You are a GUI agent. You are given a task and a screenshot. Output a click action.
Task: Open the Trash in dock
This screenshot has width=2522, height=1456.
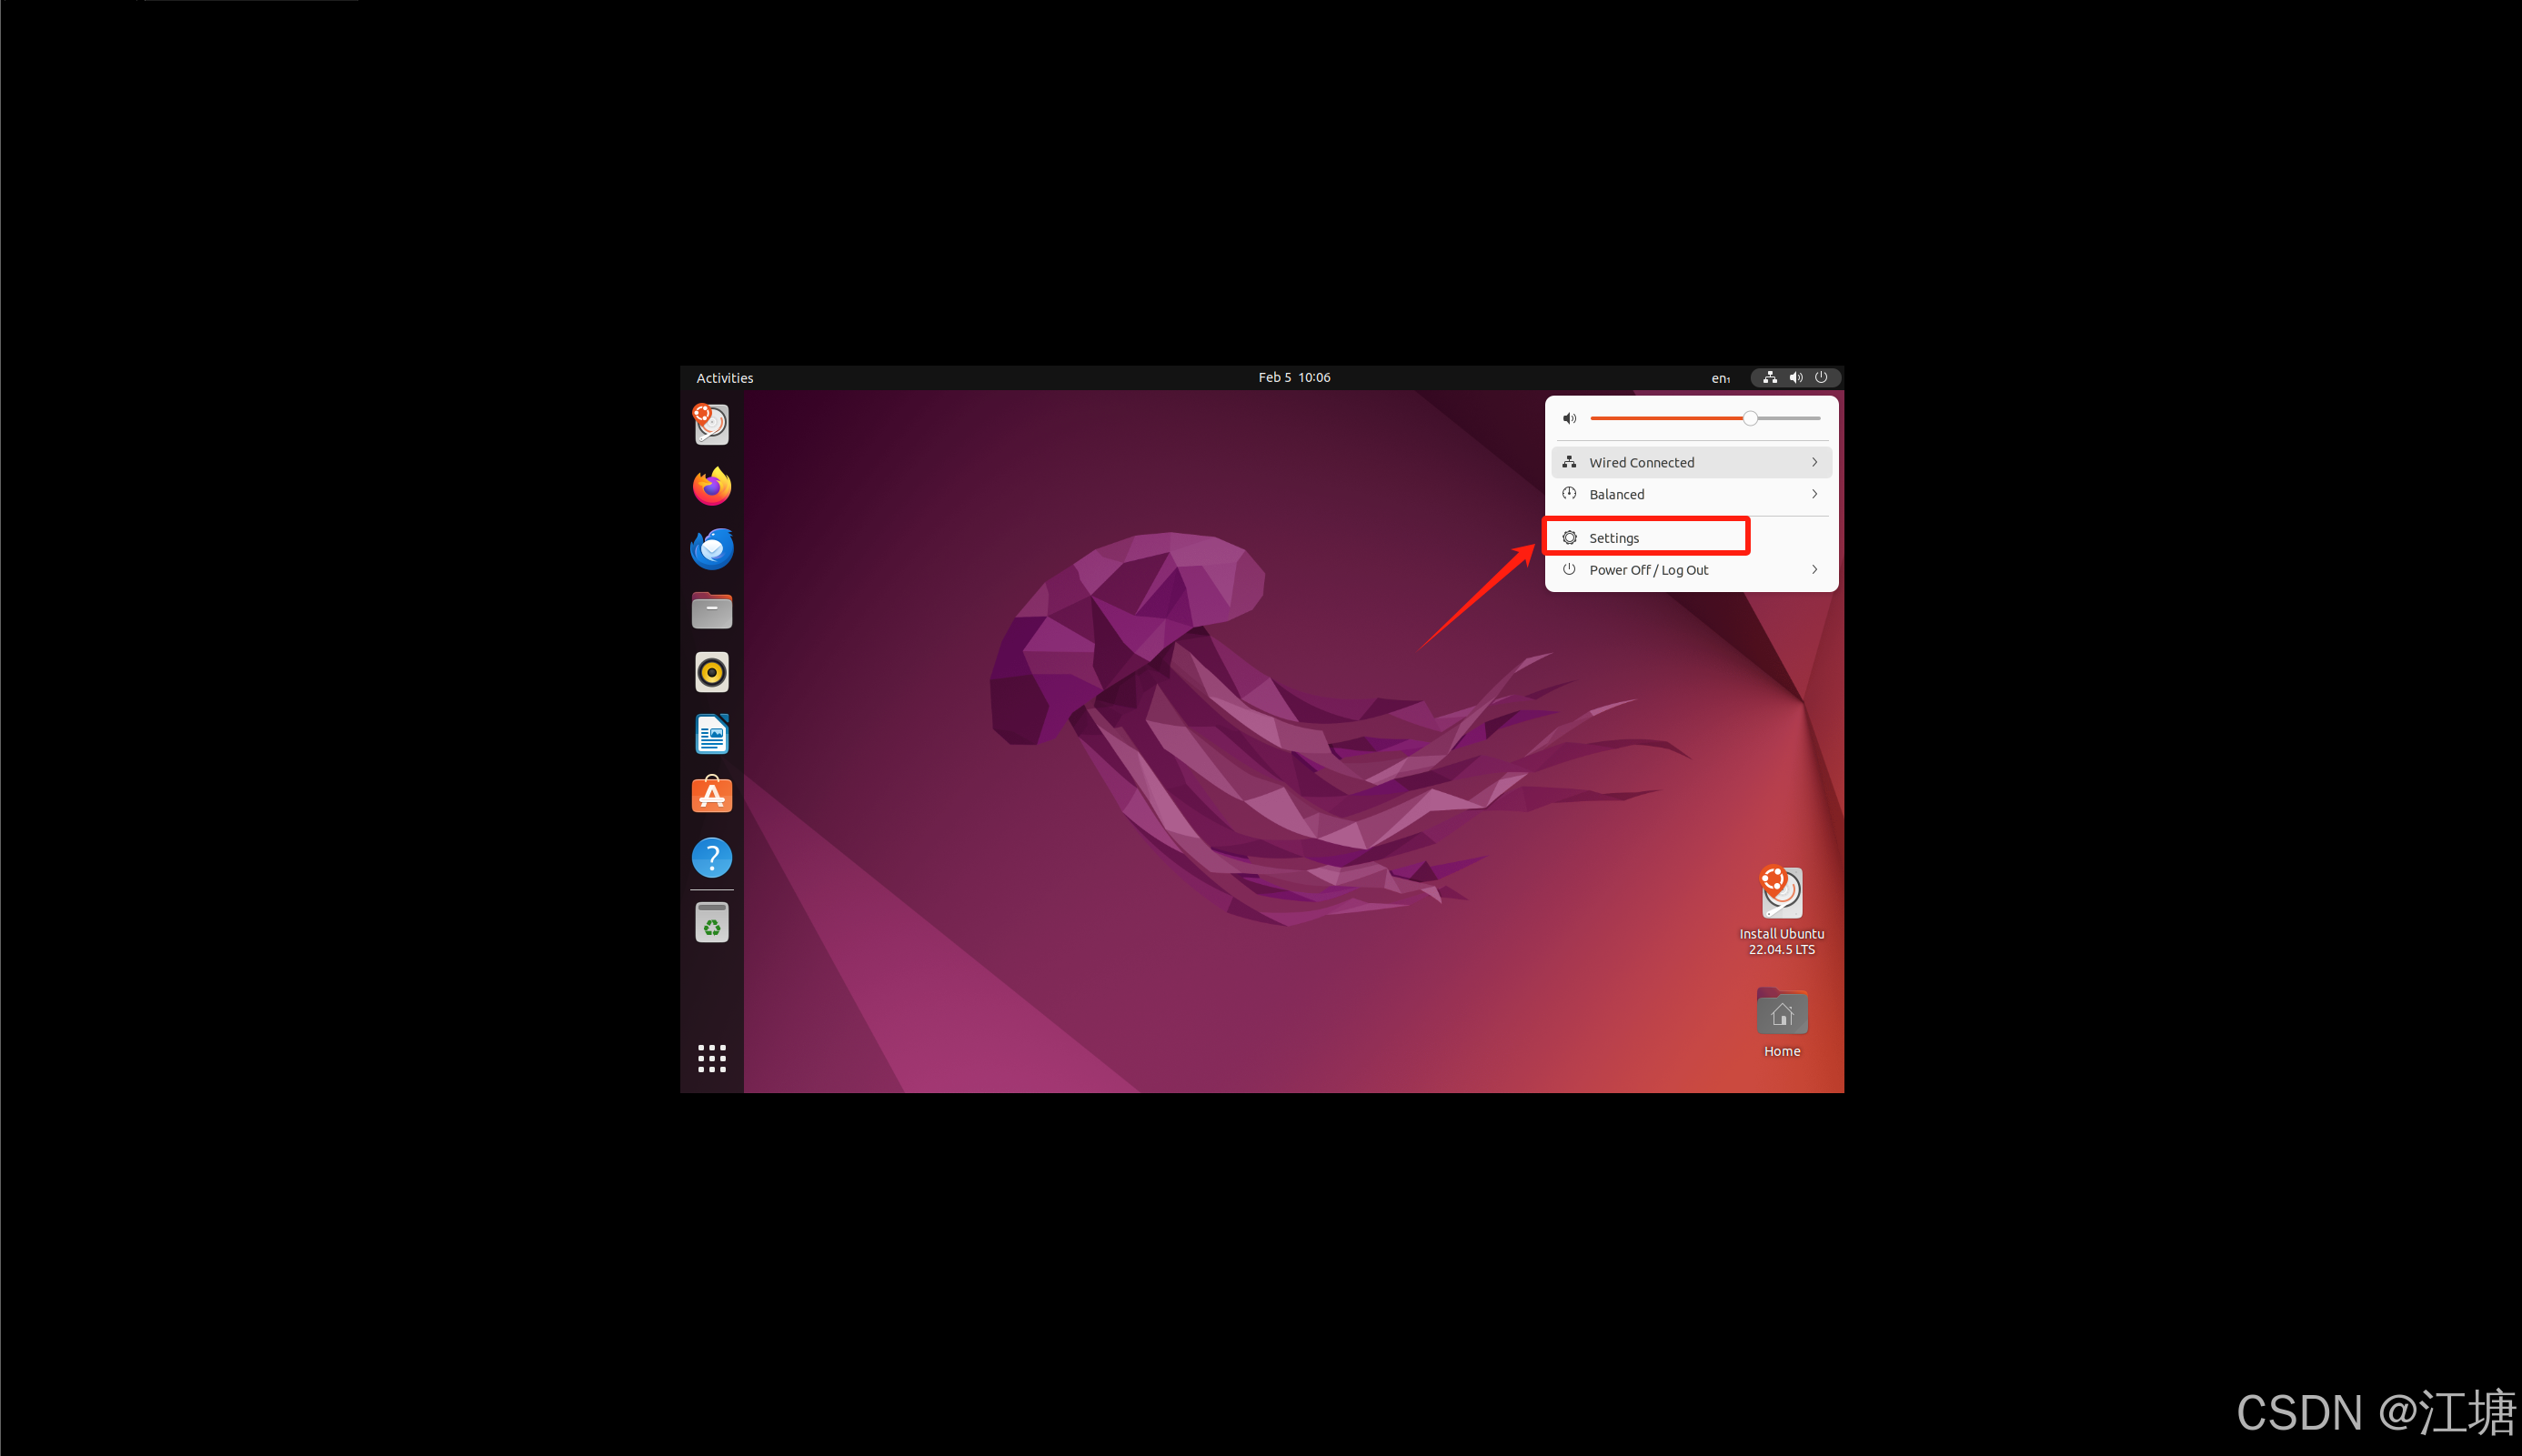[712, 923]
